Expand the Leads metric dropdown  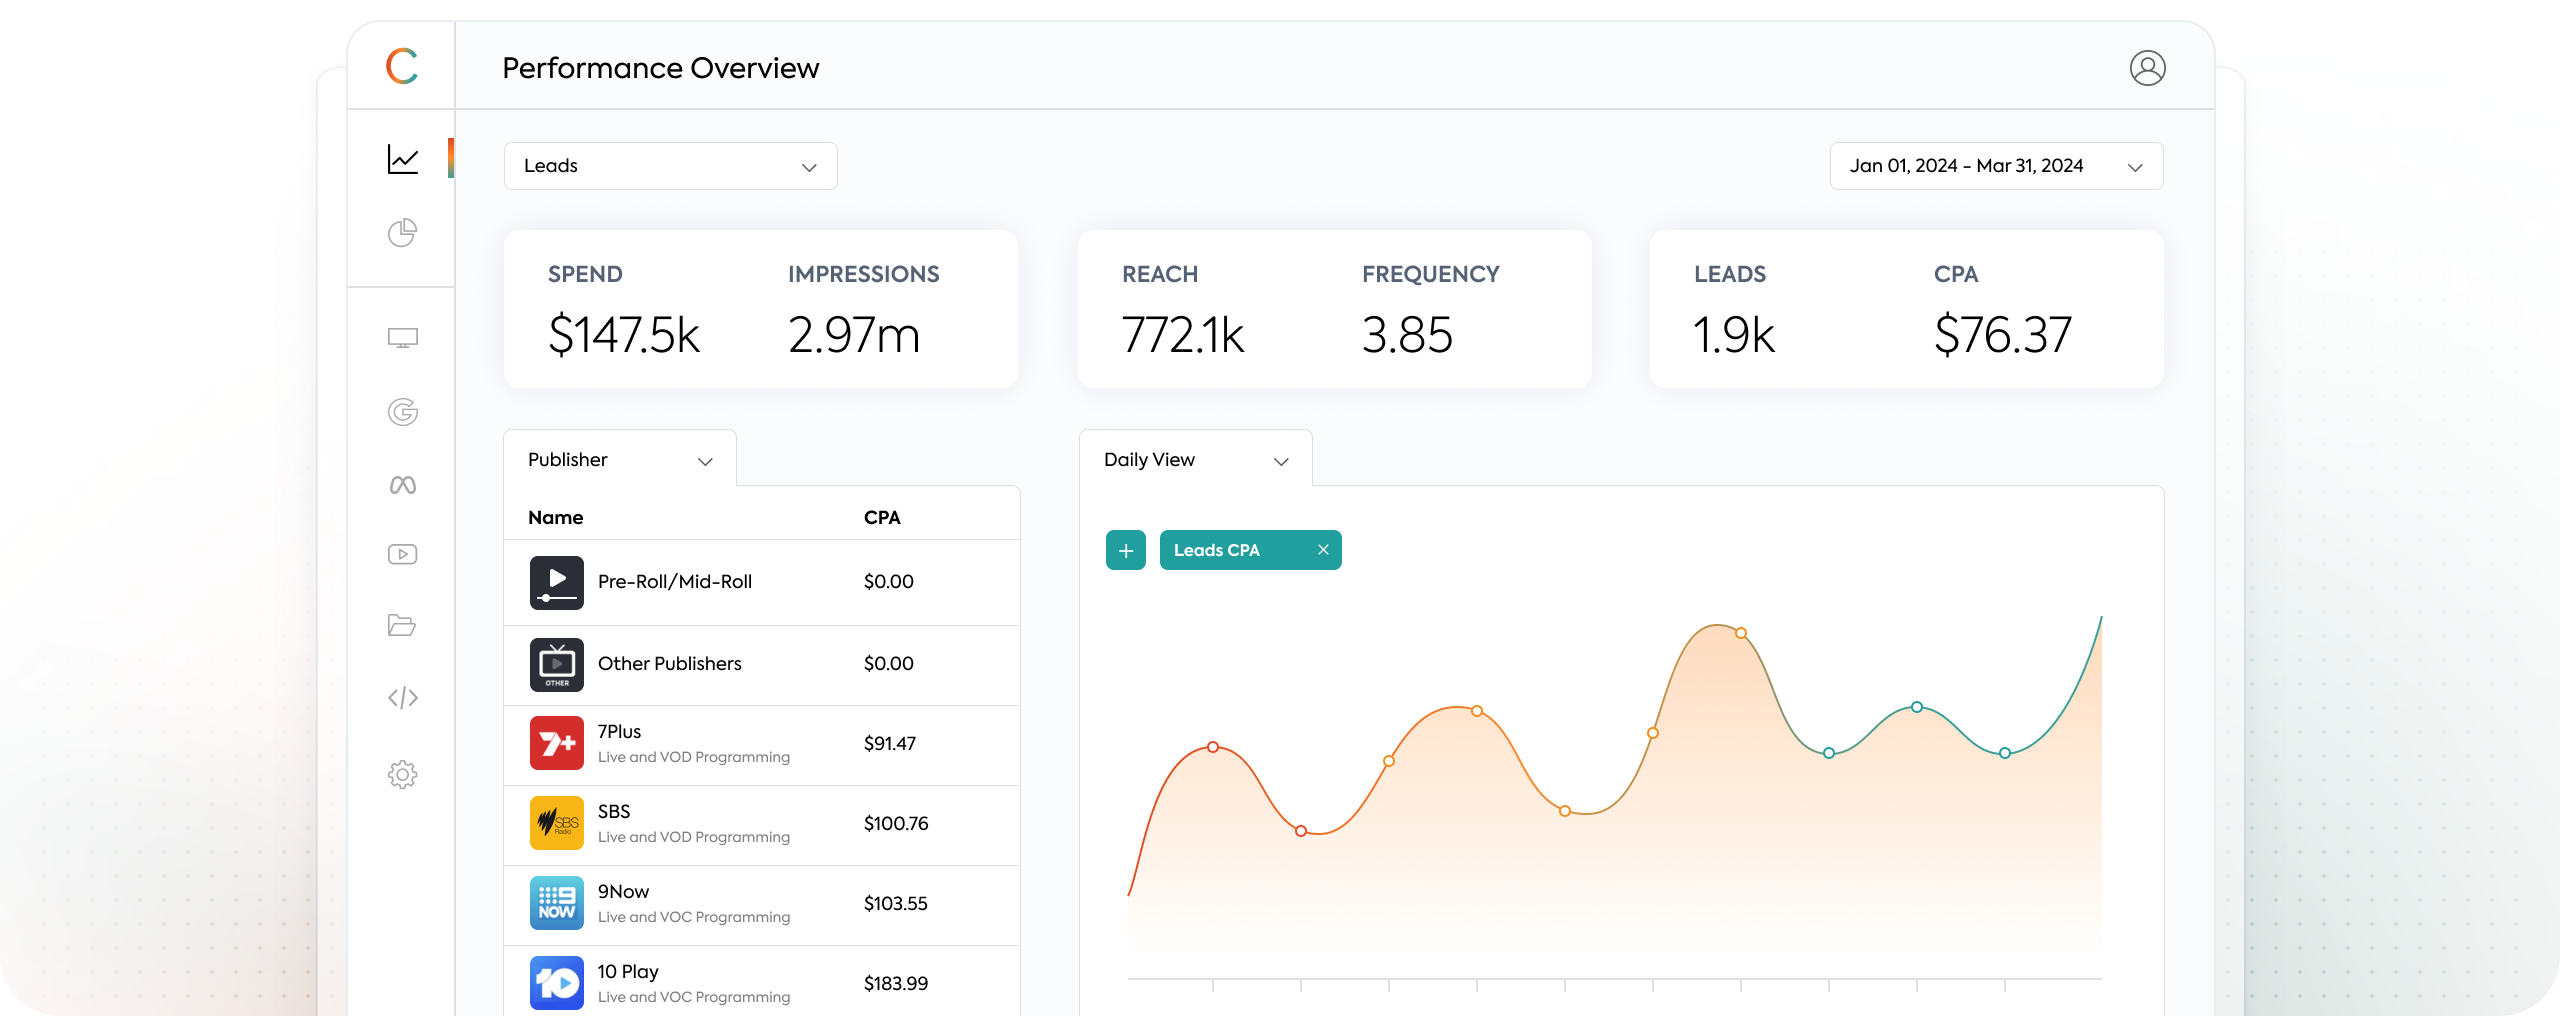coord(670,166)
